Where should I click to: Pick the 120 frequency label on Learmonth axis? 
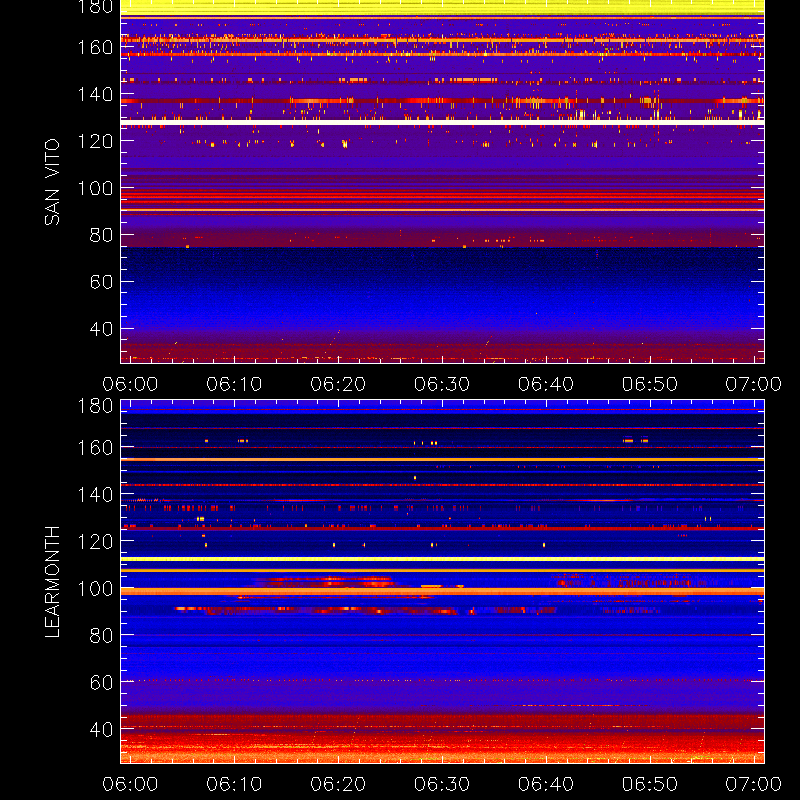coord(95,541)
